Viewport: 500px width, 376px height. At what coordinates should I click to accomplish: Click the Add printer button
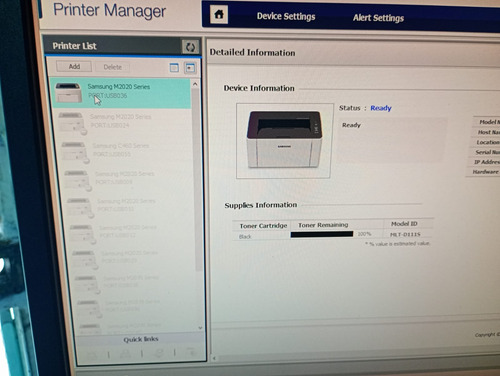(74, 66)
